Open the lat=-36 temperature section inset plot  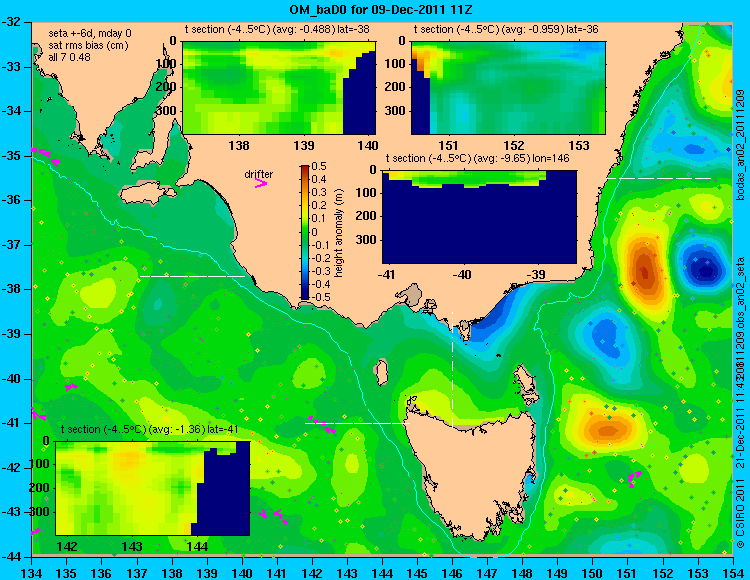[508, 88]
